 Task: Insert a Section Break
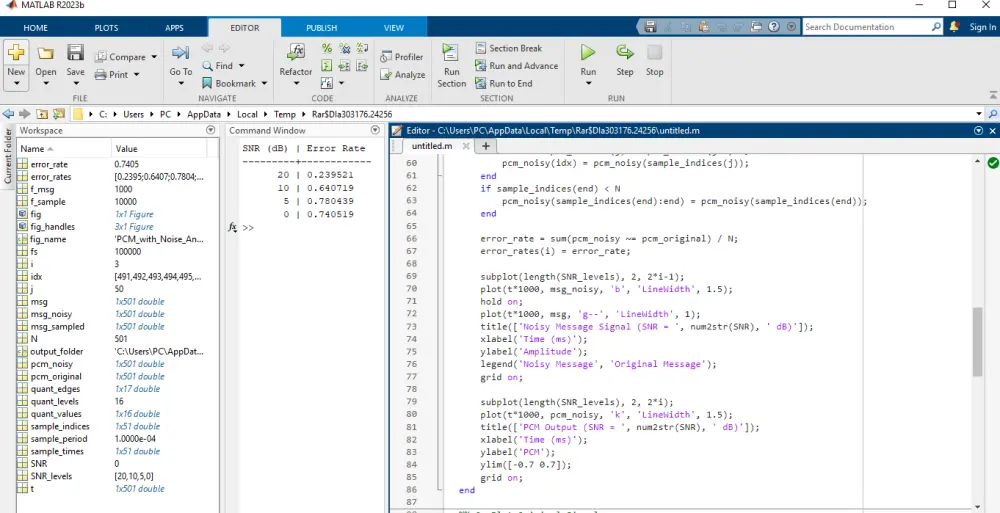pos(509,48)
